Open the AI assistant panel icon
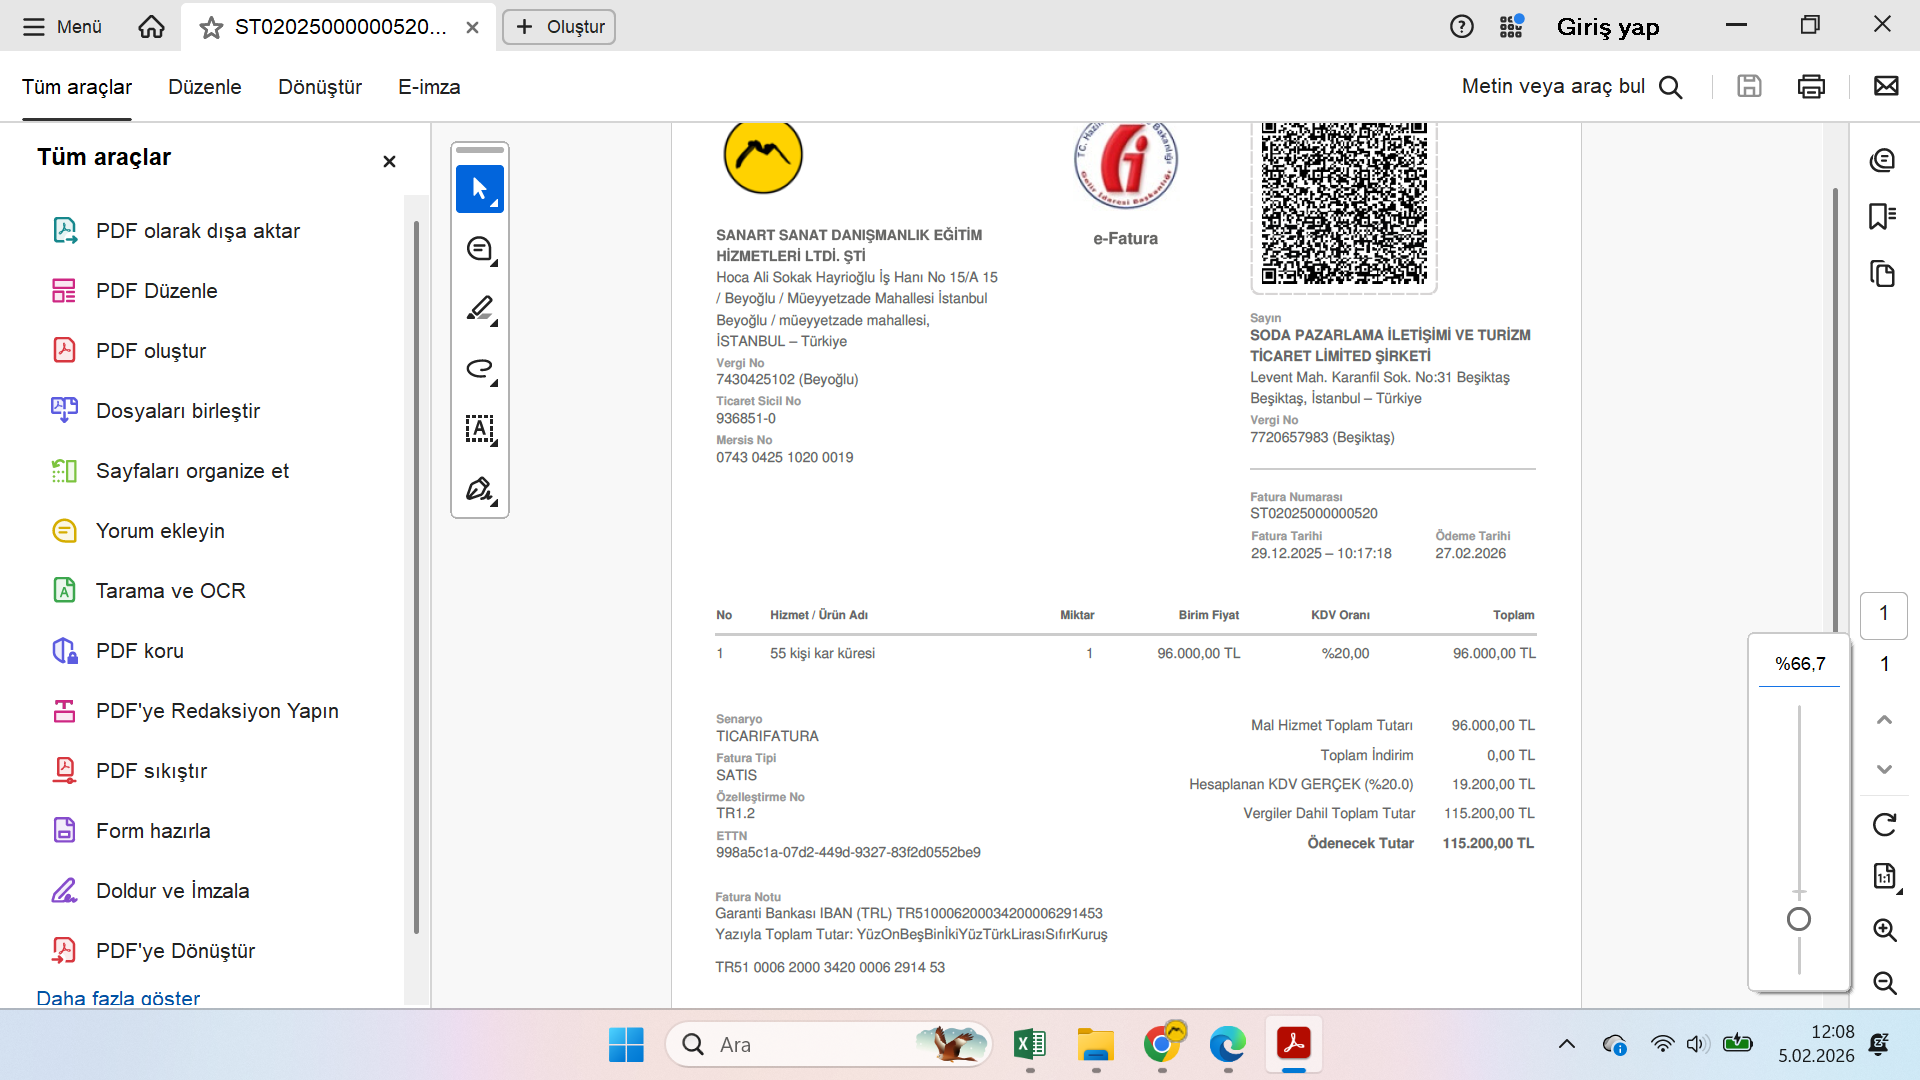1920x1080 pixels. tap(1883, 160)
